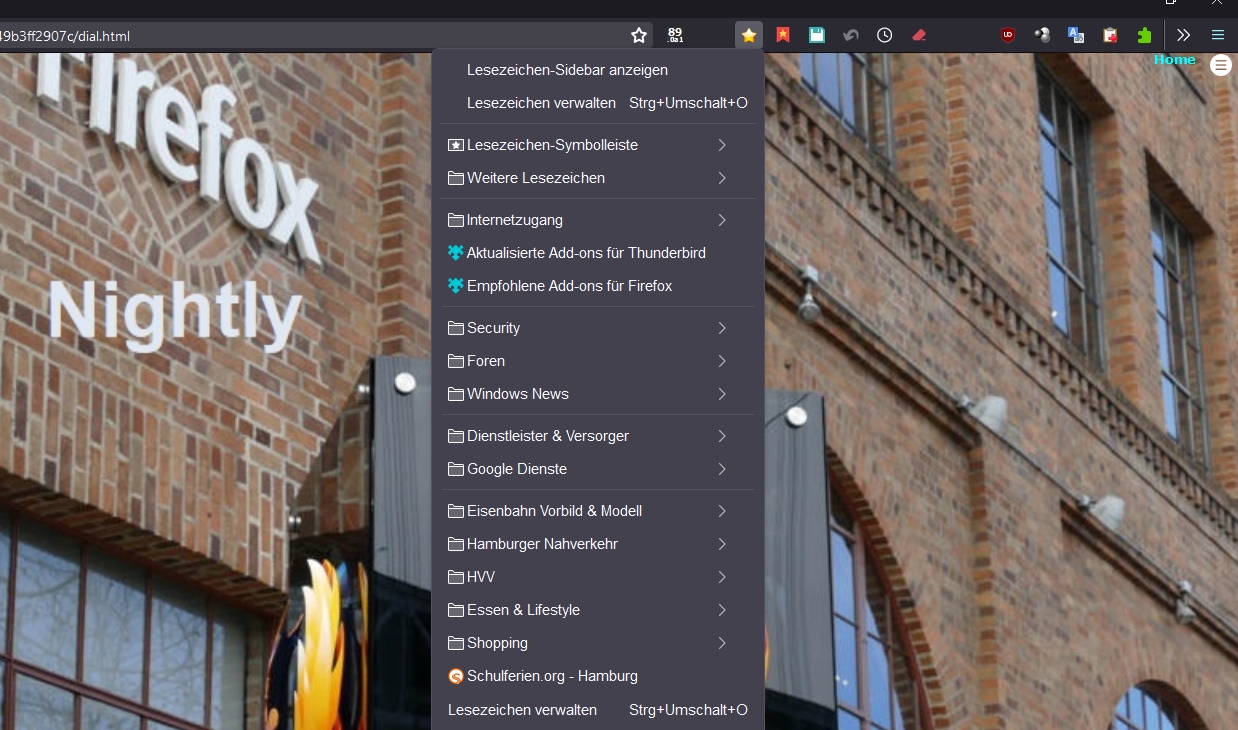Expand the Foren submenu arrow
The height and width of the screenshot is (730, 1238).
coord(722,361)
